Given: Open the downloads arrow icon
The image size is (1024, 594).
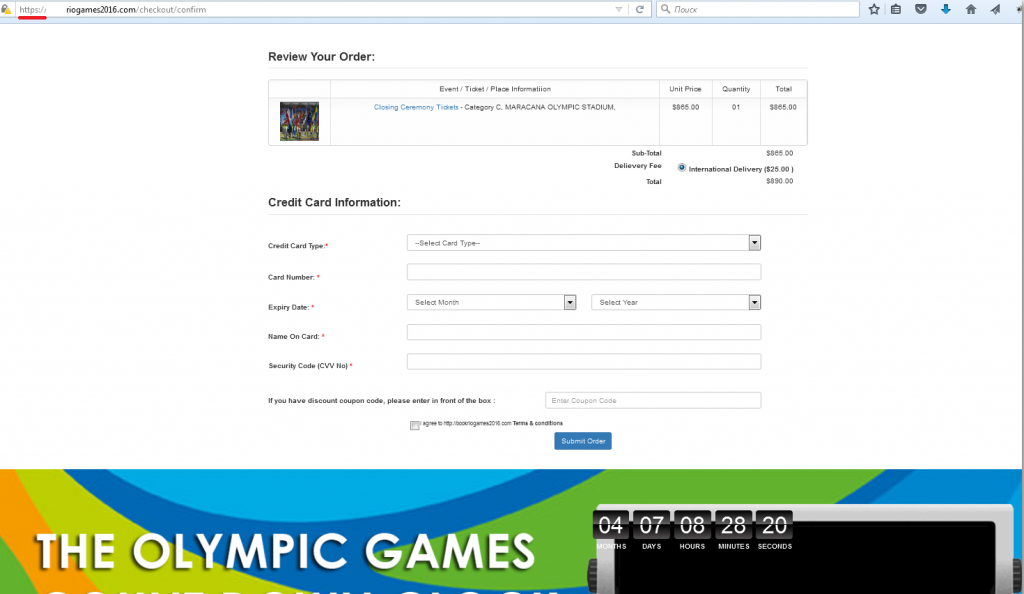Looking at the screenshot, I should (x=946, y=9).
